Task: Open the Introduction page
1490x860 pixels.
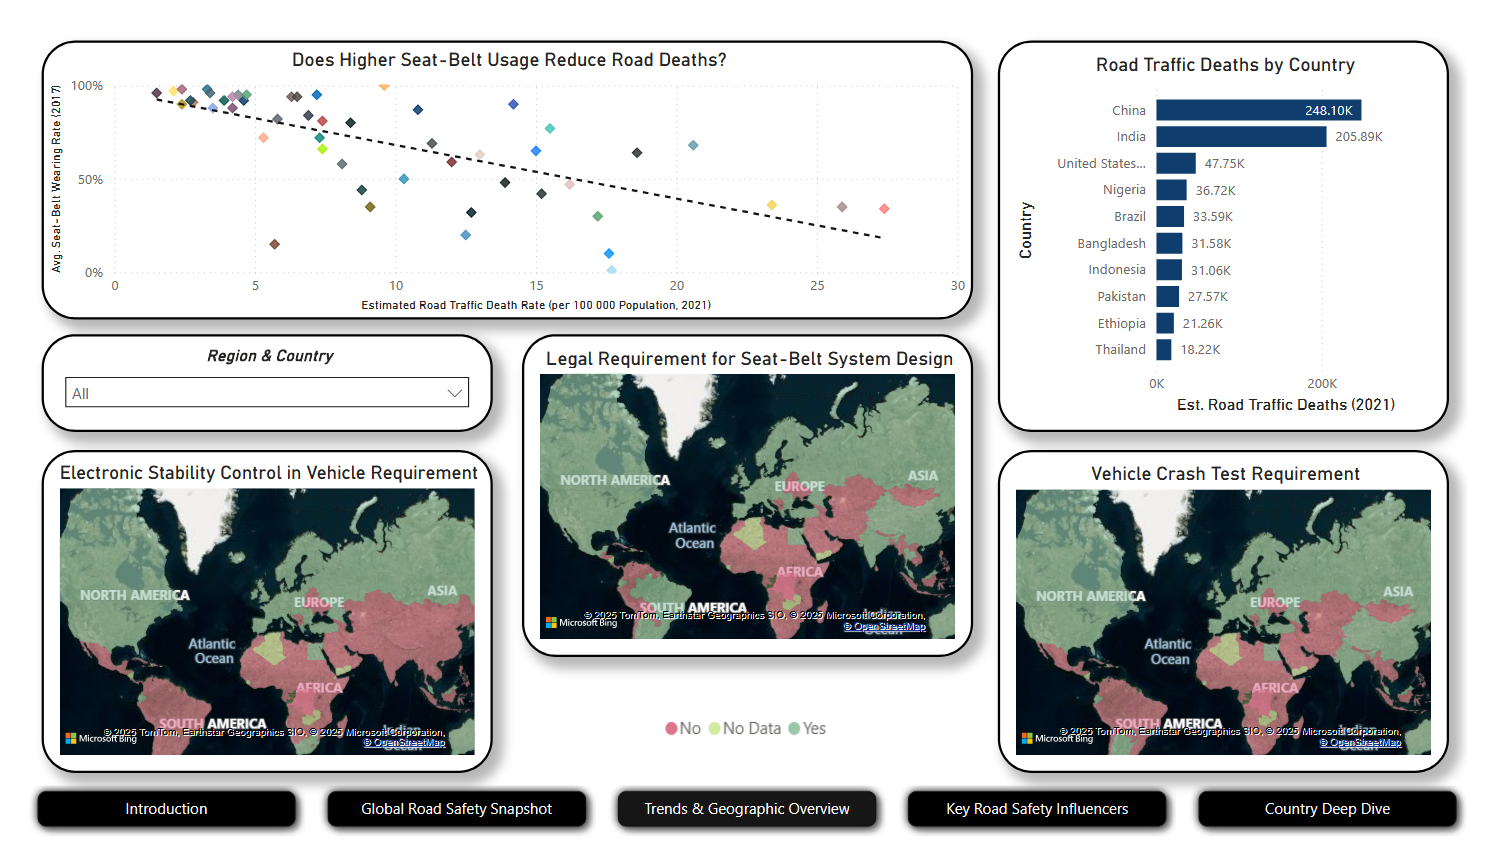Action: [167, 809]
